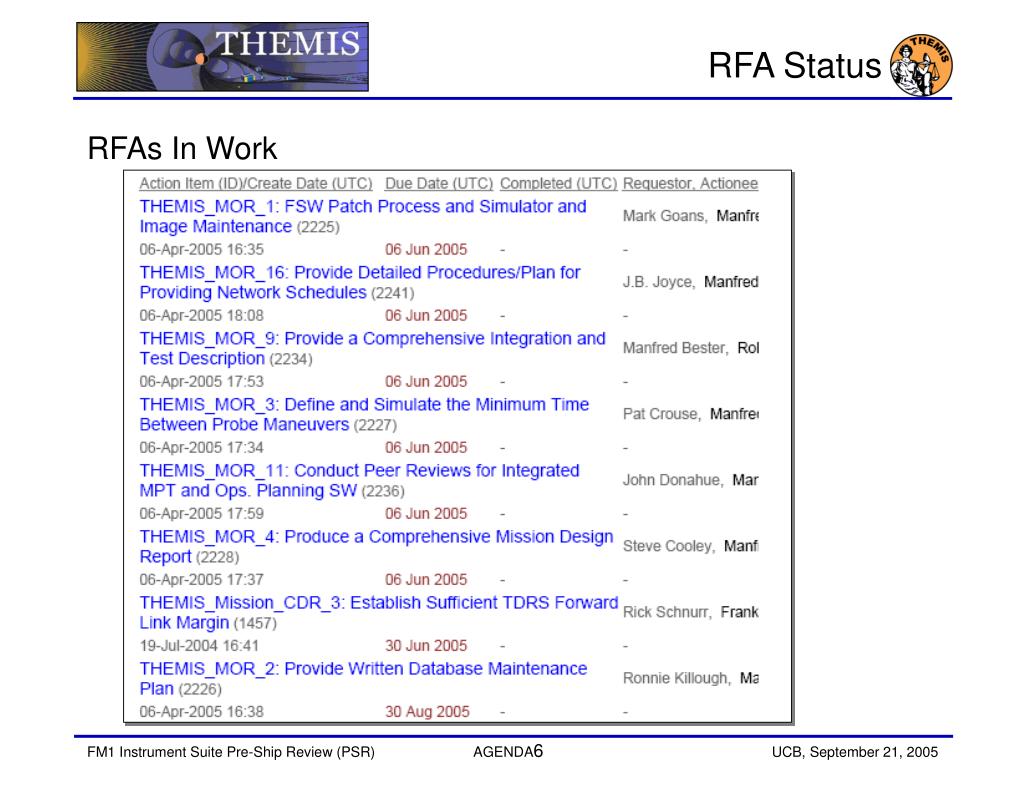
Task: Click the Action Item (ID)/Create Date column header
Action: 256,184
